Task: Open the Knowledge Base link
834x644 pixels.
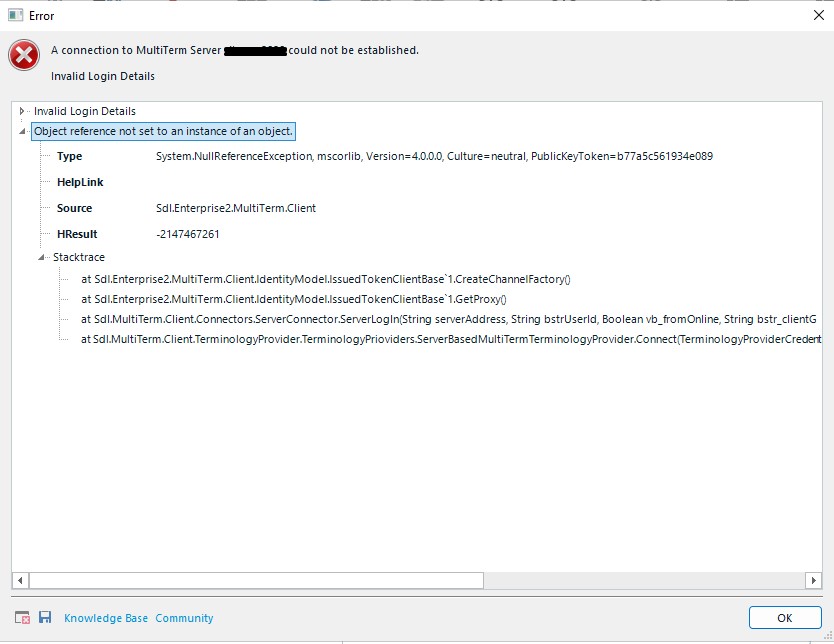Action: [x=106, y=618]
